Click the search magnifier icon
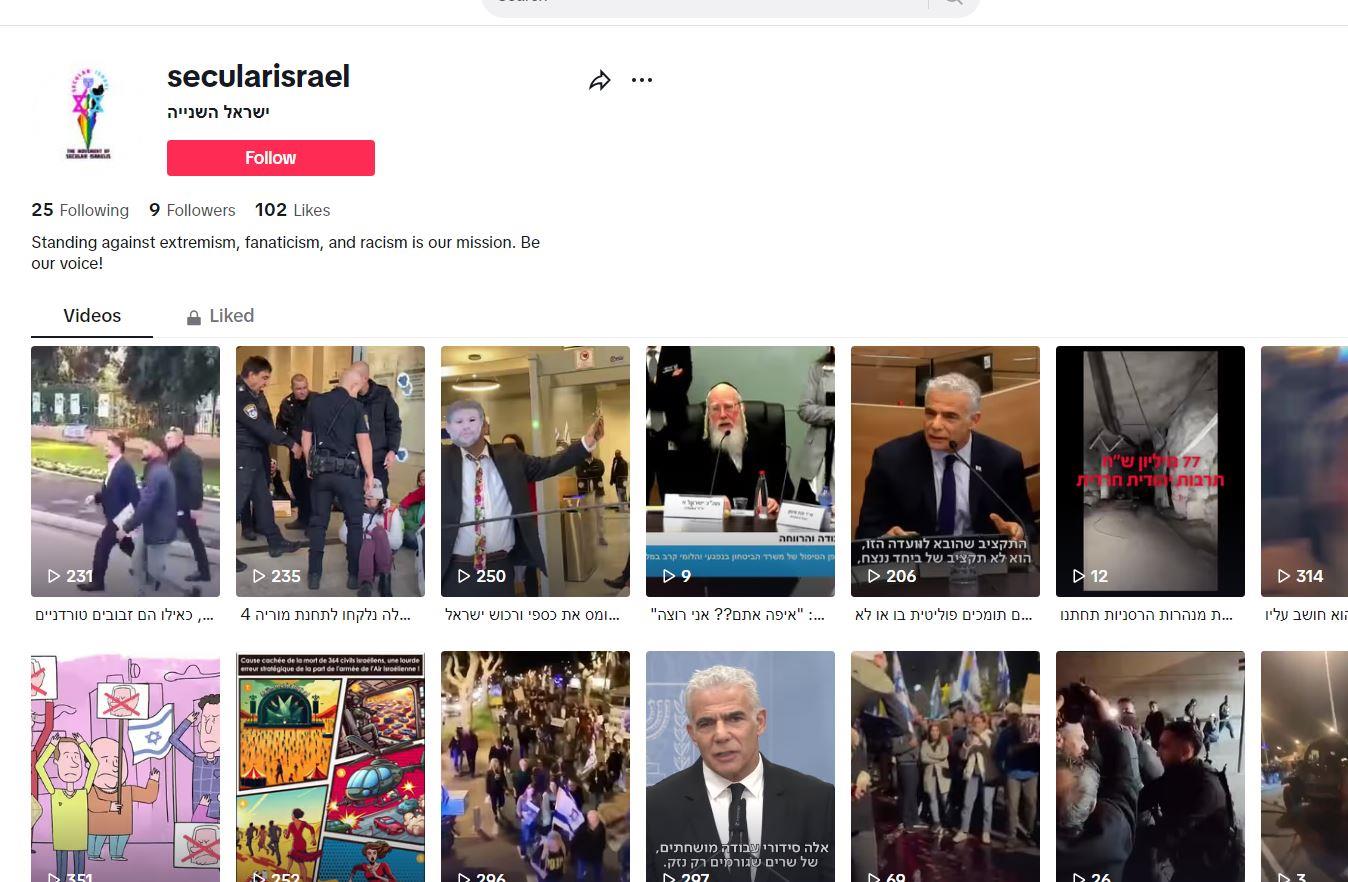The height and width of the screenshot is (882, 1348). 953,3
